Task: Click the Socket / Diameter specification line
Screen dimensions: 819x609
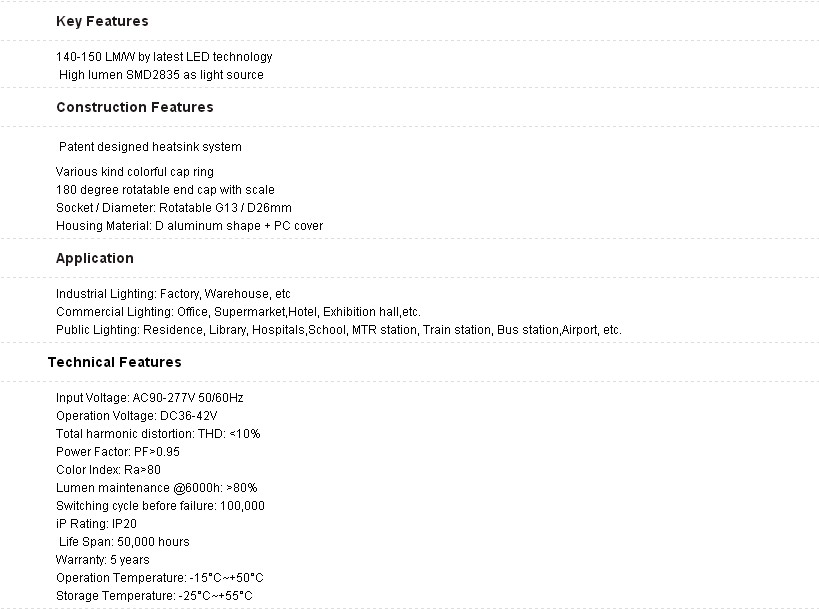Action: point(174,208)
